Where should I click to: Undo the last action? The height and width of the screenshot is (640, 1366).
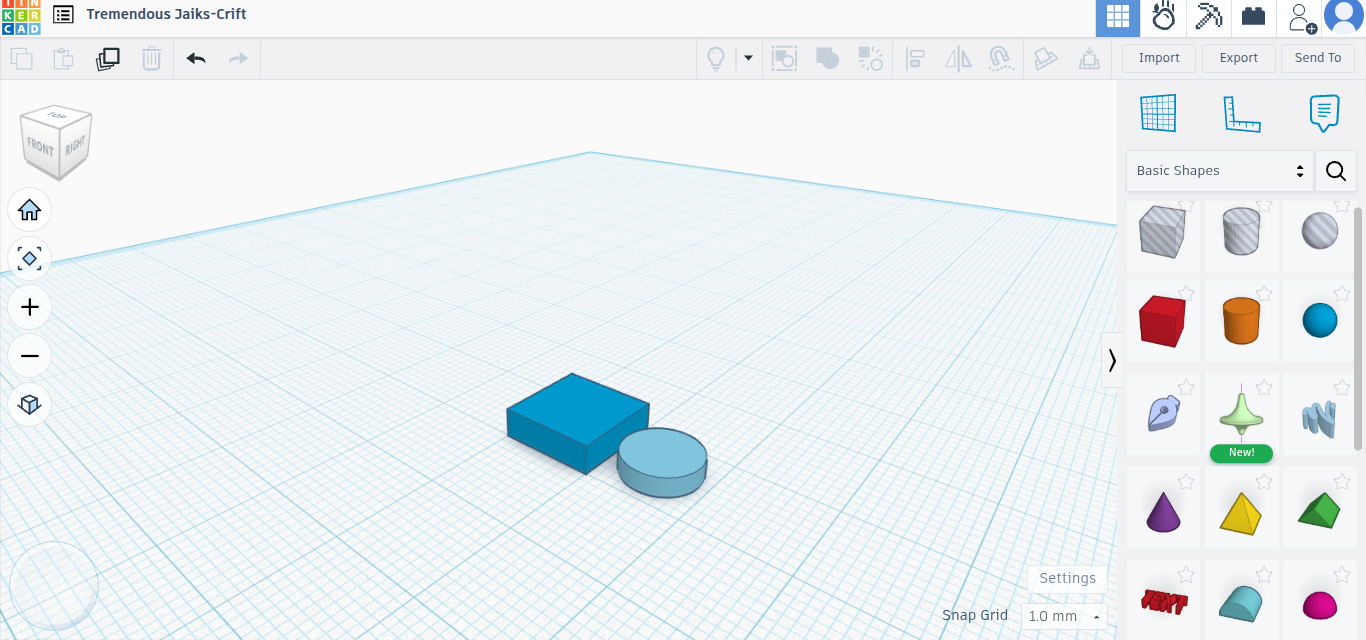coord(196,59)
